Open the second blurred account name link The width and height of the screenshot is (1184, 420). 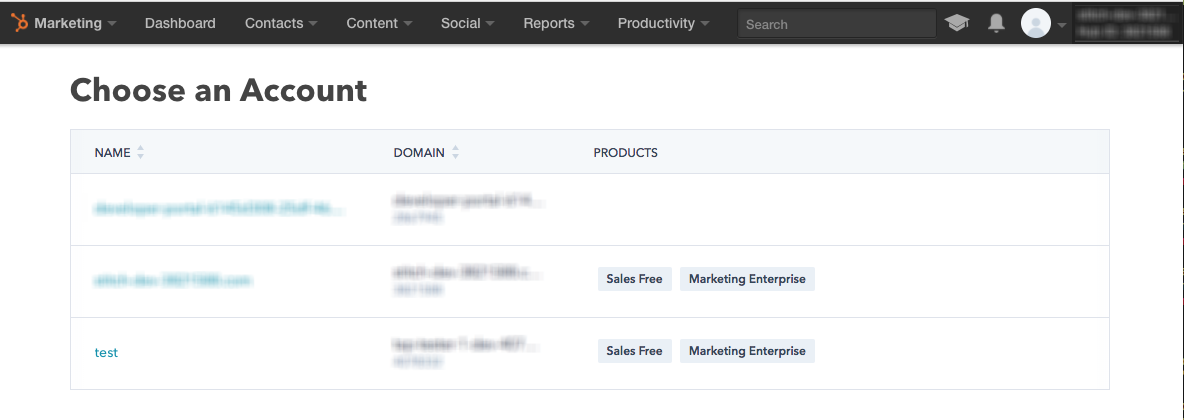pyautogui.click(x=172, y=282)
